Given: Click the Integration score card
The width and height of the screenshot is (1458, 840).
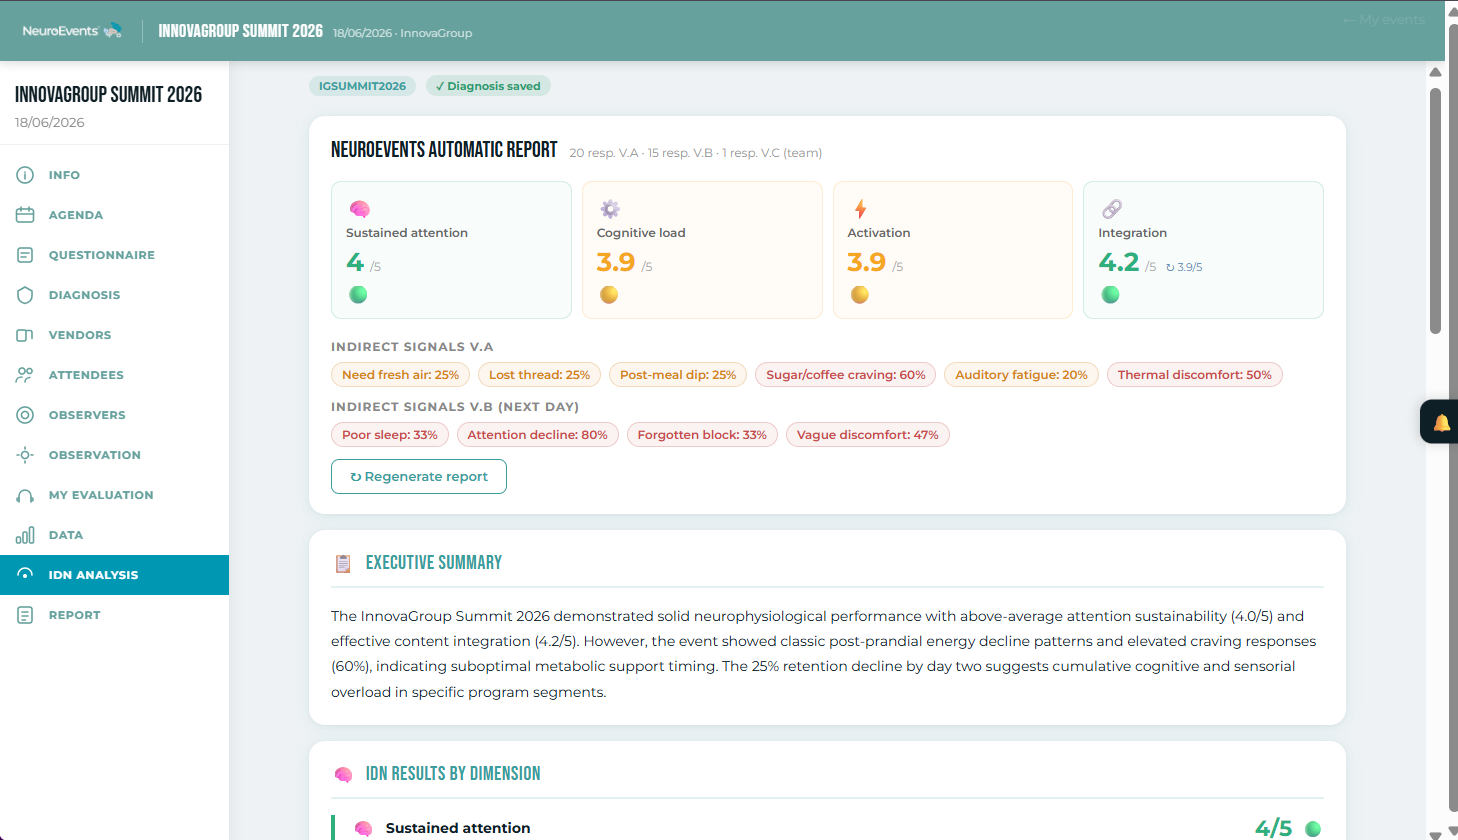Looking at the screenshot, I should coord(1203,250).
